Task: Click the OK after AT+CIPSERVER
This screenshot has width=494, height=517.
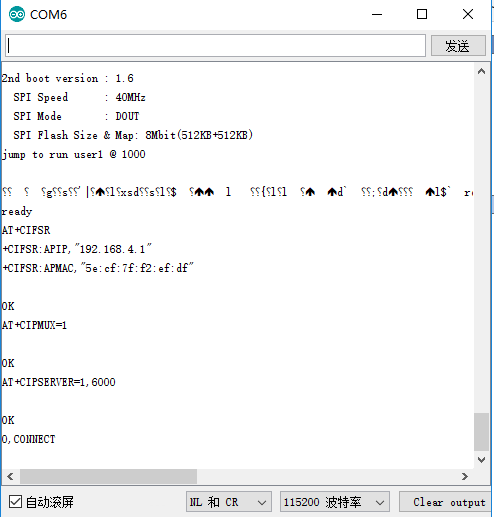Action: (8, 420)
